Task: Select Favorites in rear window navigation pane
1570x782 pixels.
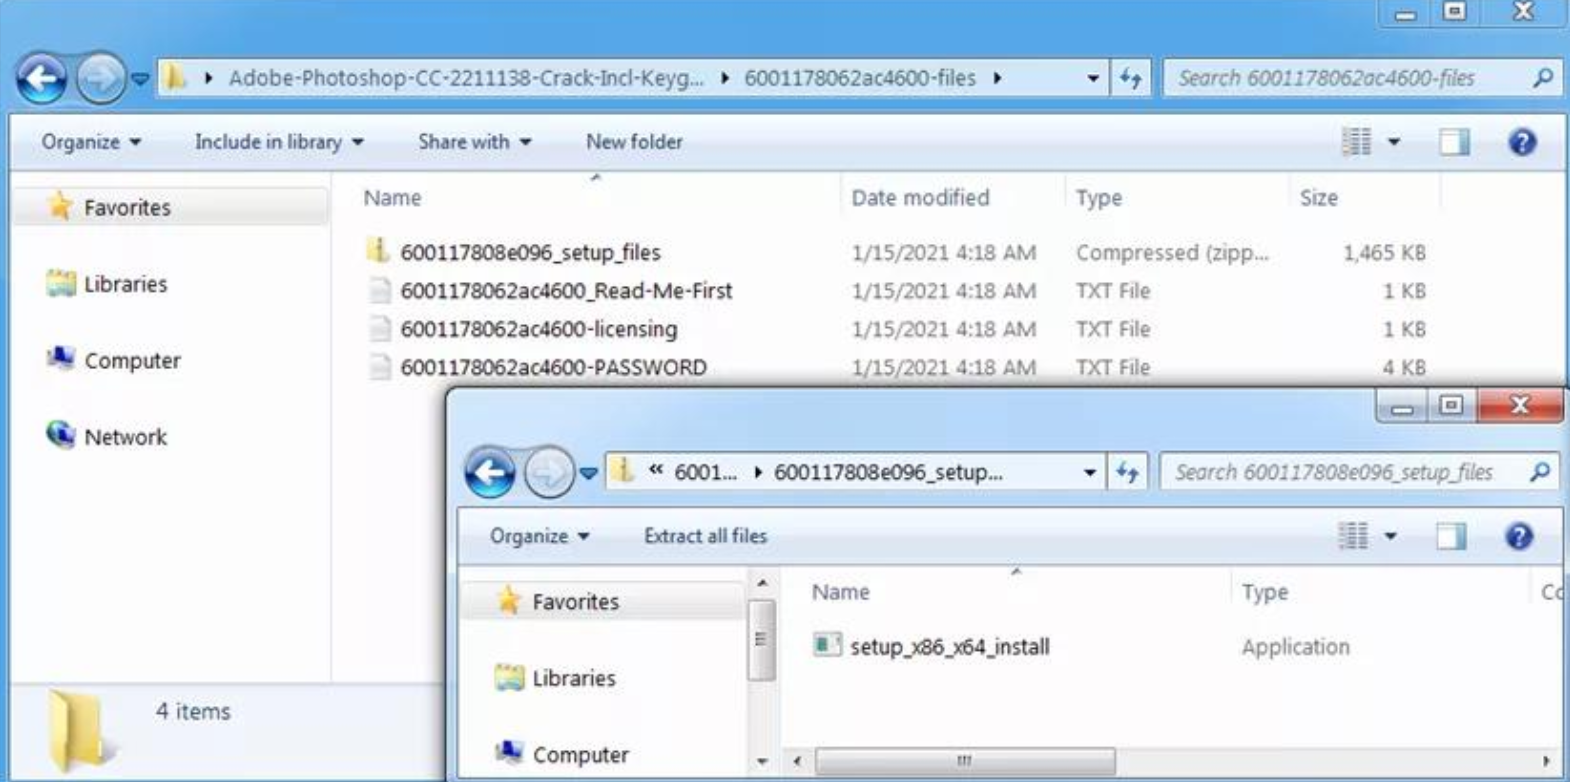Action: pos(127,207)
